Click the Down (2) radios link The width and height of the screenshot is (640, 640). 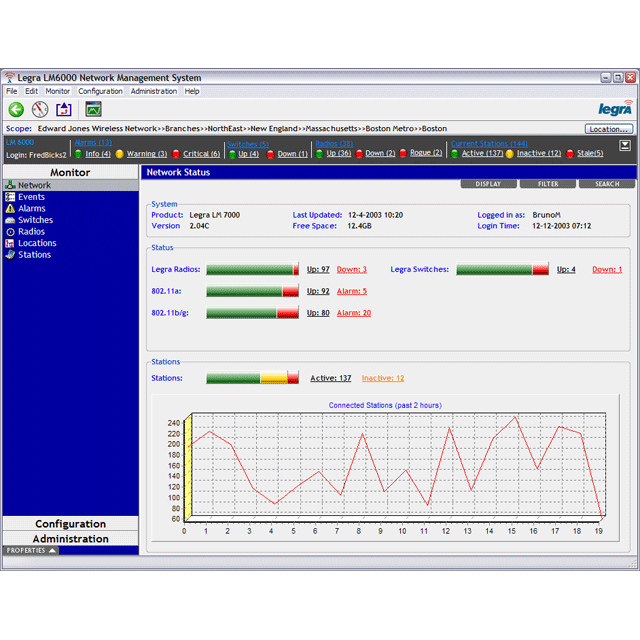(380, 153)
